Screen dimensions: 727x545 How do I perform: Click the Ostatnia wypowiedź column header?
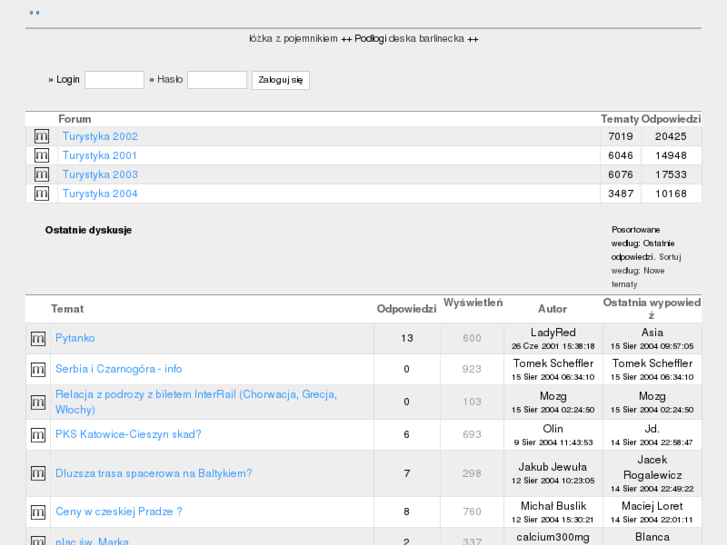(651, 309)
